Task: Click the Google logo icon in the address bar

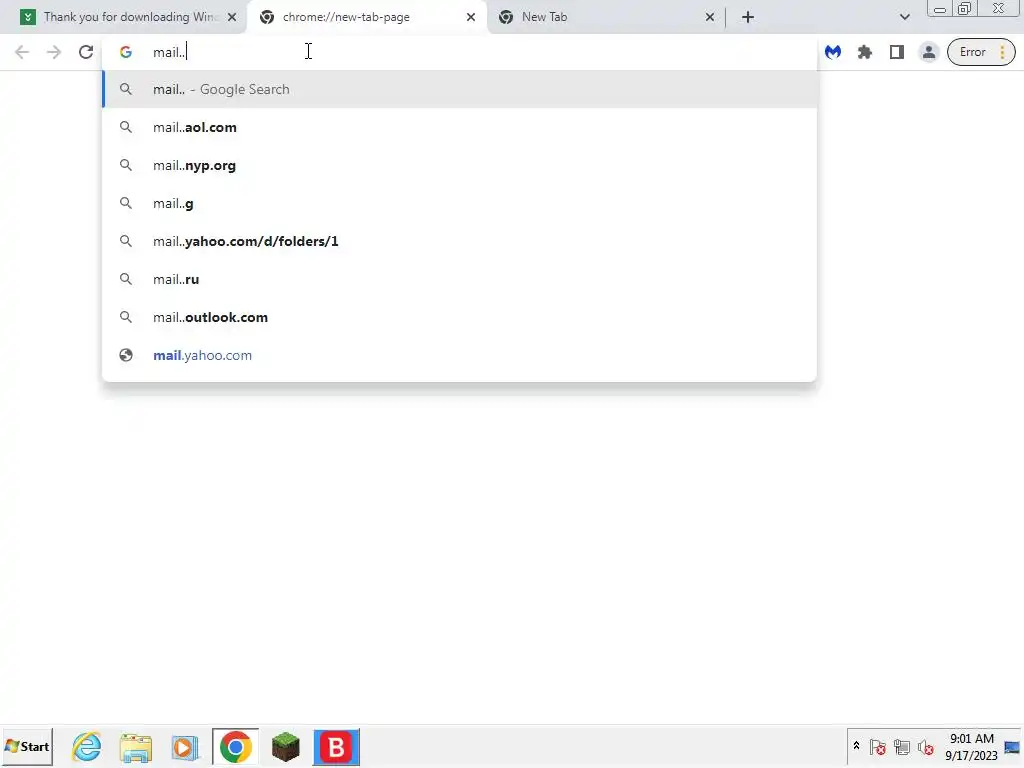Action: point(125,52)
